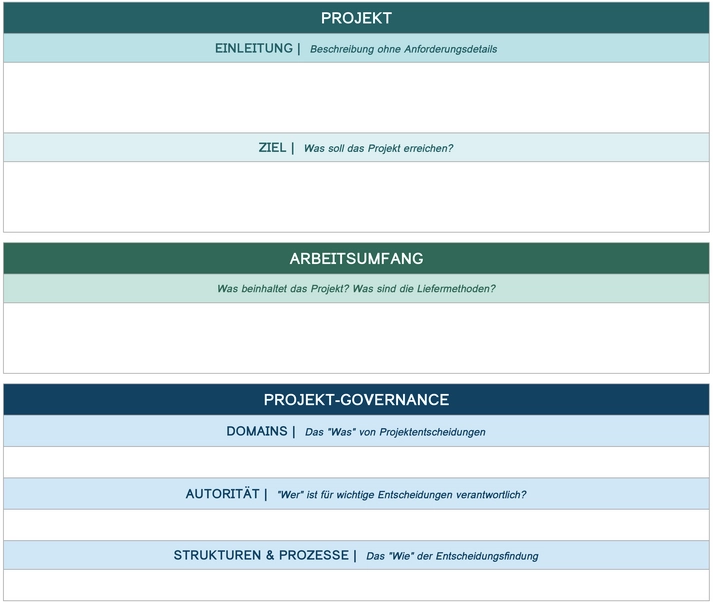Select the AUTORITÄT heading row
This screenshot has width=713, height=603.
[x=356, y=493]
